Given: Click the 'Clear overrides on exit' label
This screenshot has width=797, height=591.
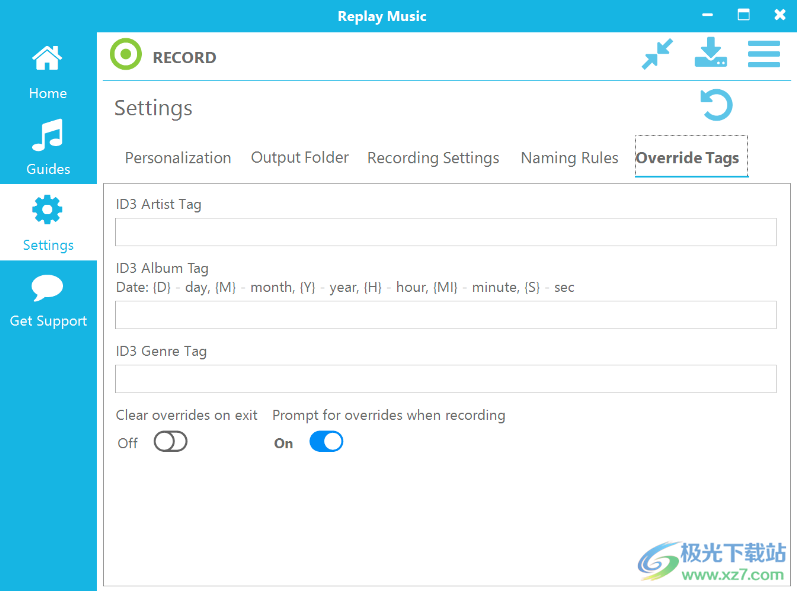Looking at the screenshot, I should [x=187, y=415].
